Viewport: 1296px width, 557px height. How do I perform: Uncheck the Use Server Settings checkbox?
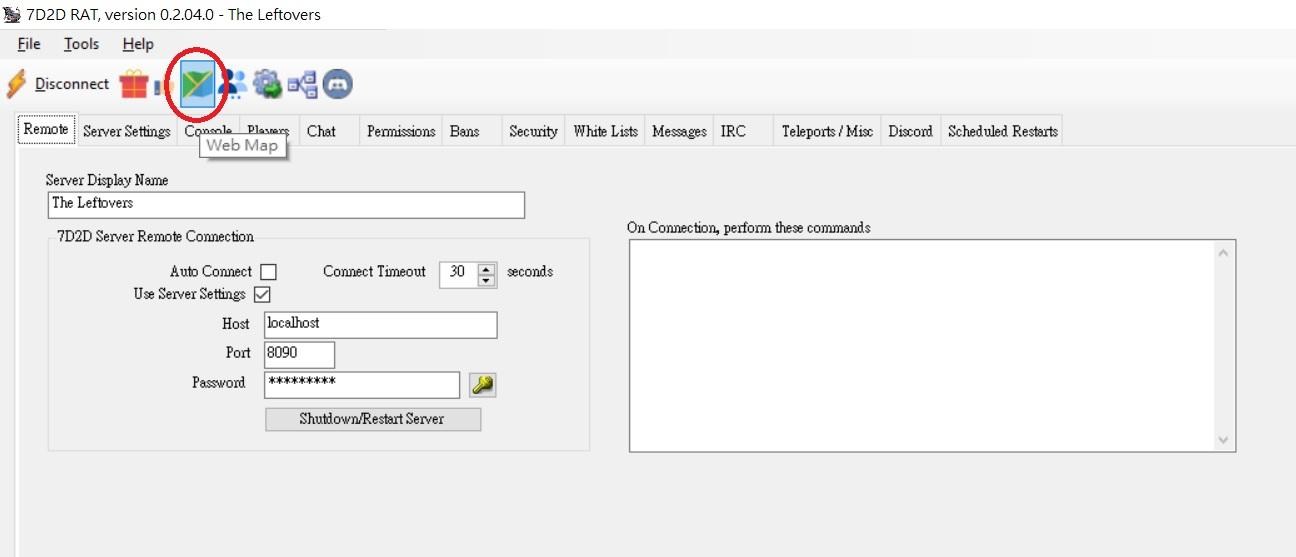click(x=262, y=294)
